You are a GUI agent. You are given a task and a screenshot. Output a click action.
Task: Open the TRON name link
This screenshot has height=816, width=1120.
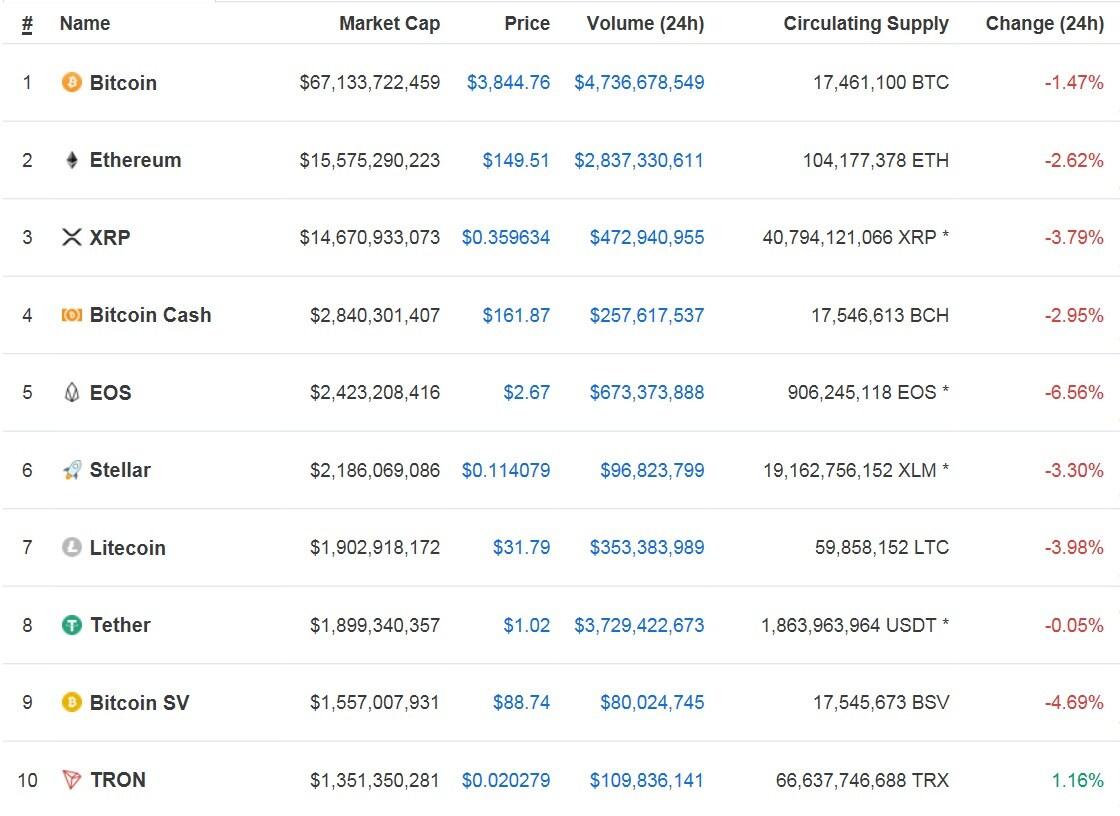click(117, 780)
